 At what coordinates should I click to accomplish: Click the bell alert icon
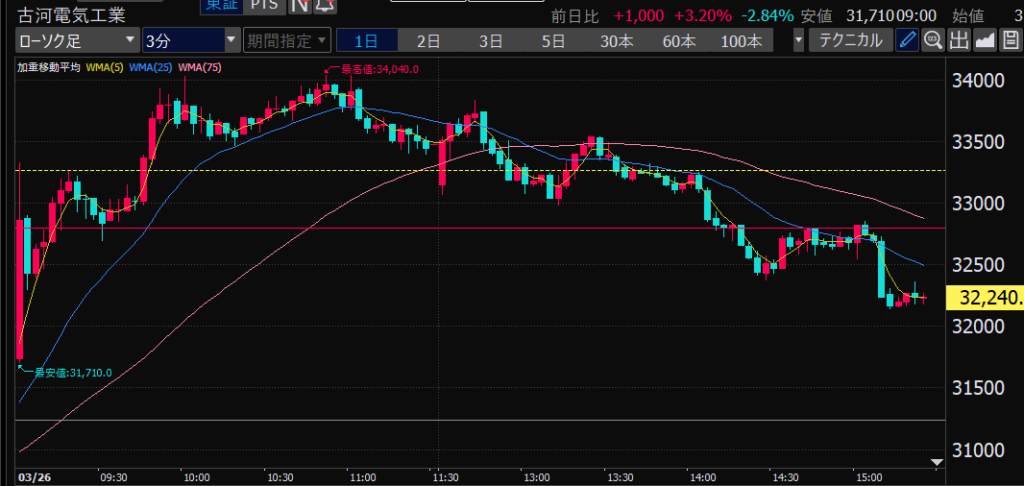coord(324,6)
